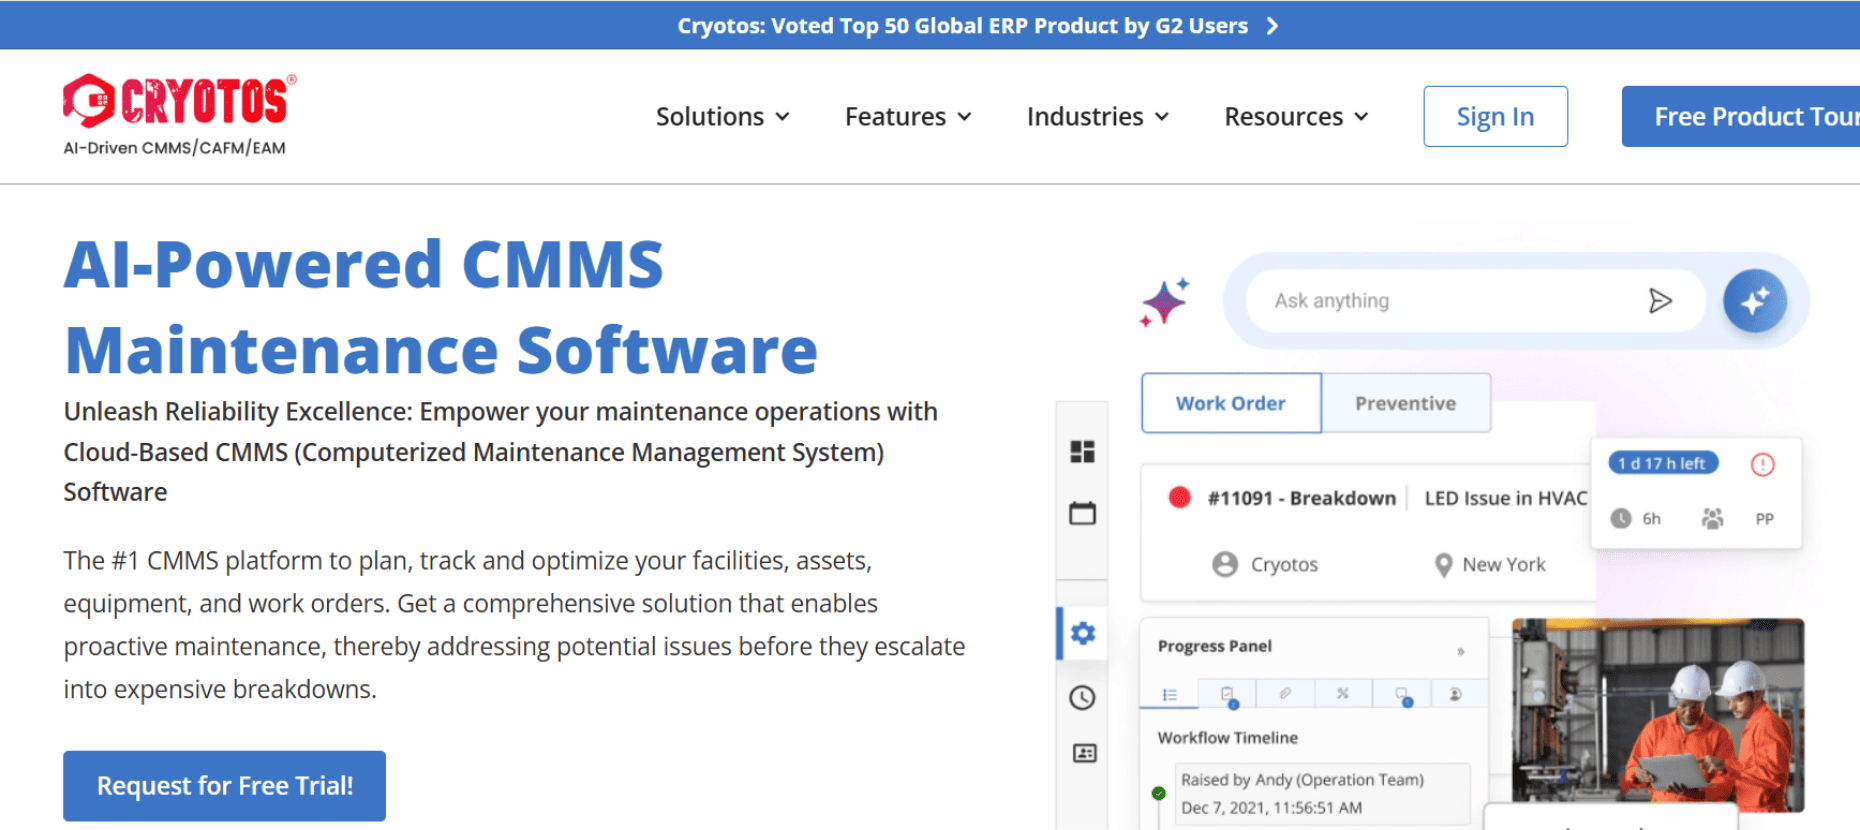Click 'Dec 7, 2021, 11:56:51 AM' timestamp
1860x830 pixels.
tap(1271, 807)
